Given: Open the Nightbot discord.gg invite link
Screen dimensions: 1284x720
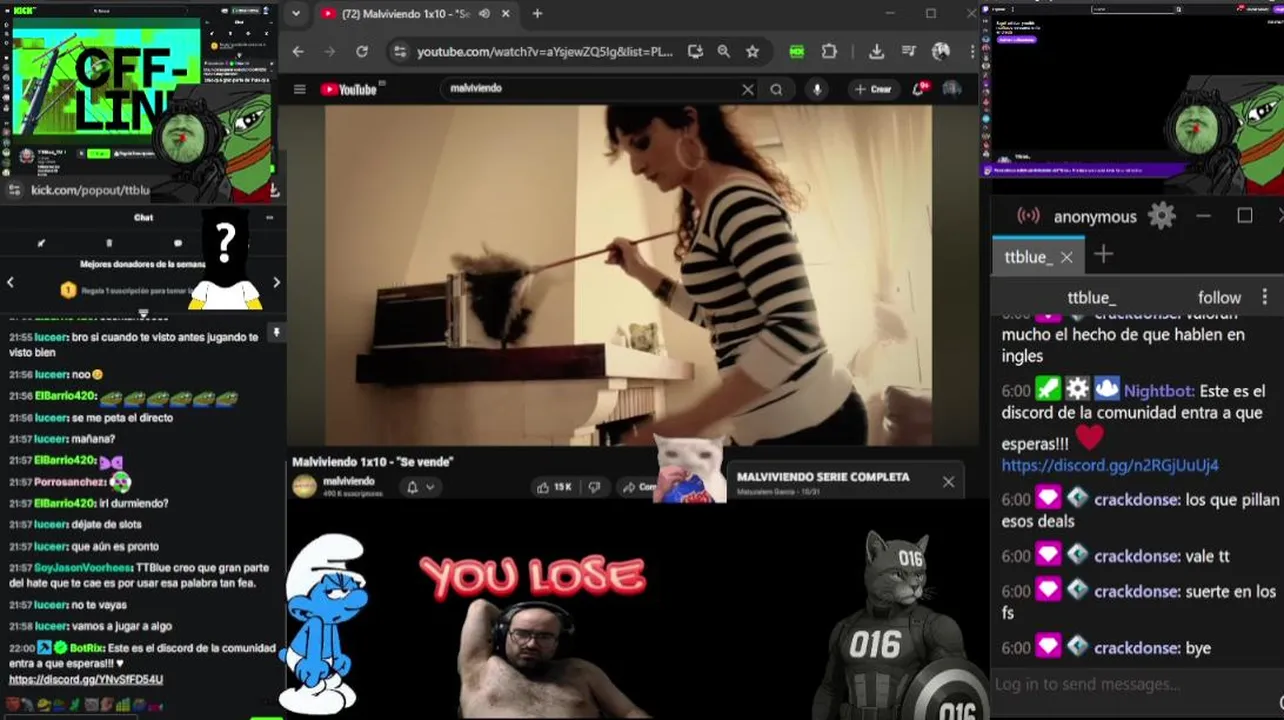Looking at the screenshot, I should point(1110,465).
